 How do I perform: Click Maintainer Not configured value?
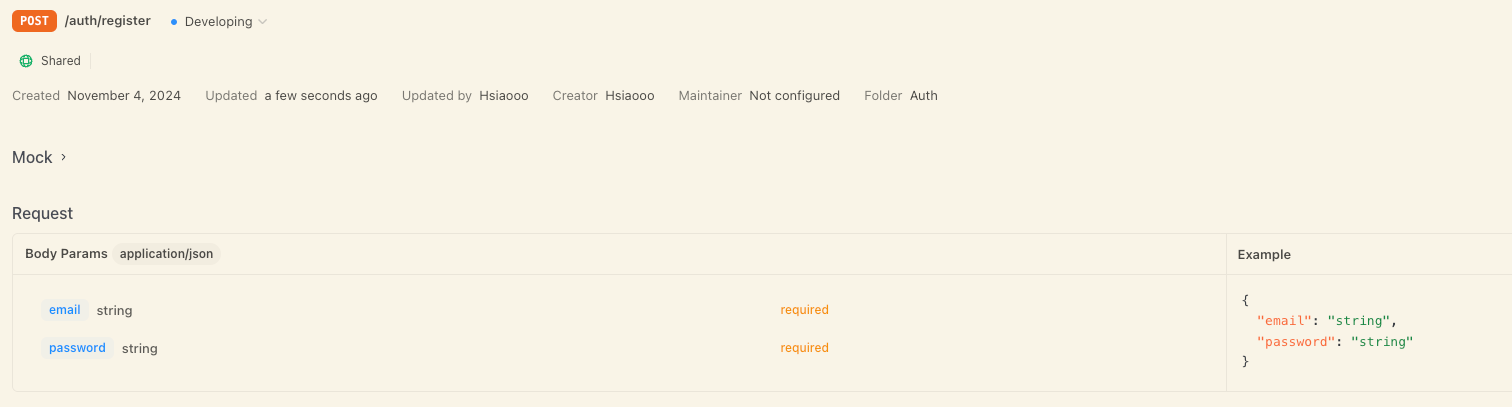tap(794, 96)
